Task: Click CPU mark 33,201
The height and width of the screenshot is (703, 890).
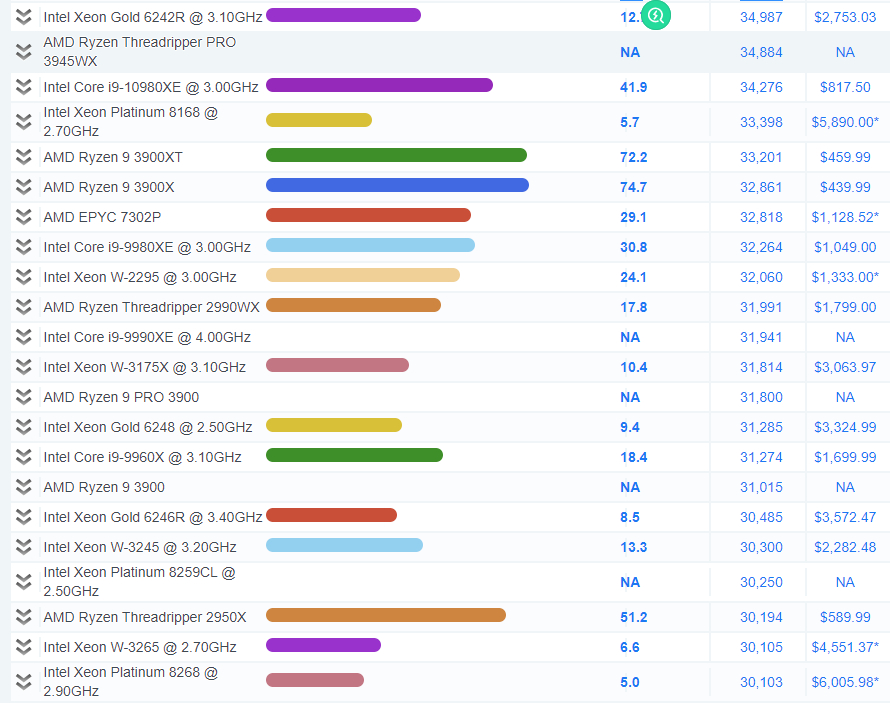Action: (x=761, y=157)
